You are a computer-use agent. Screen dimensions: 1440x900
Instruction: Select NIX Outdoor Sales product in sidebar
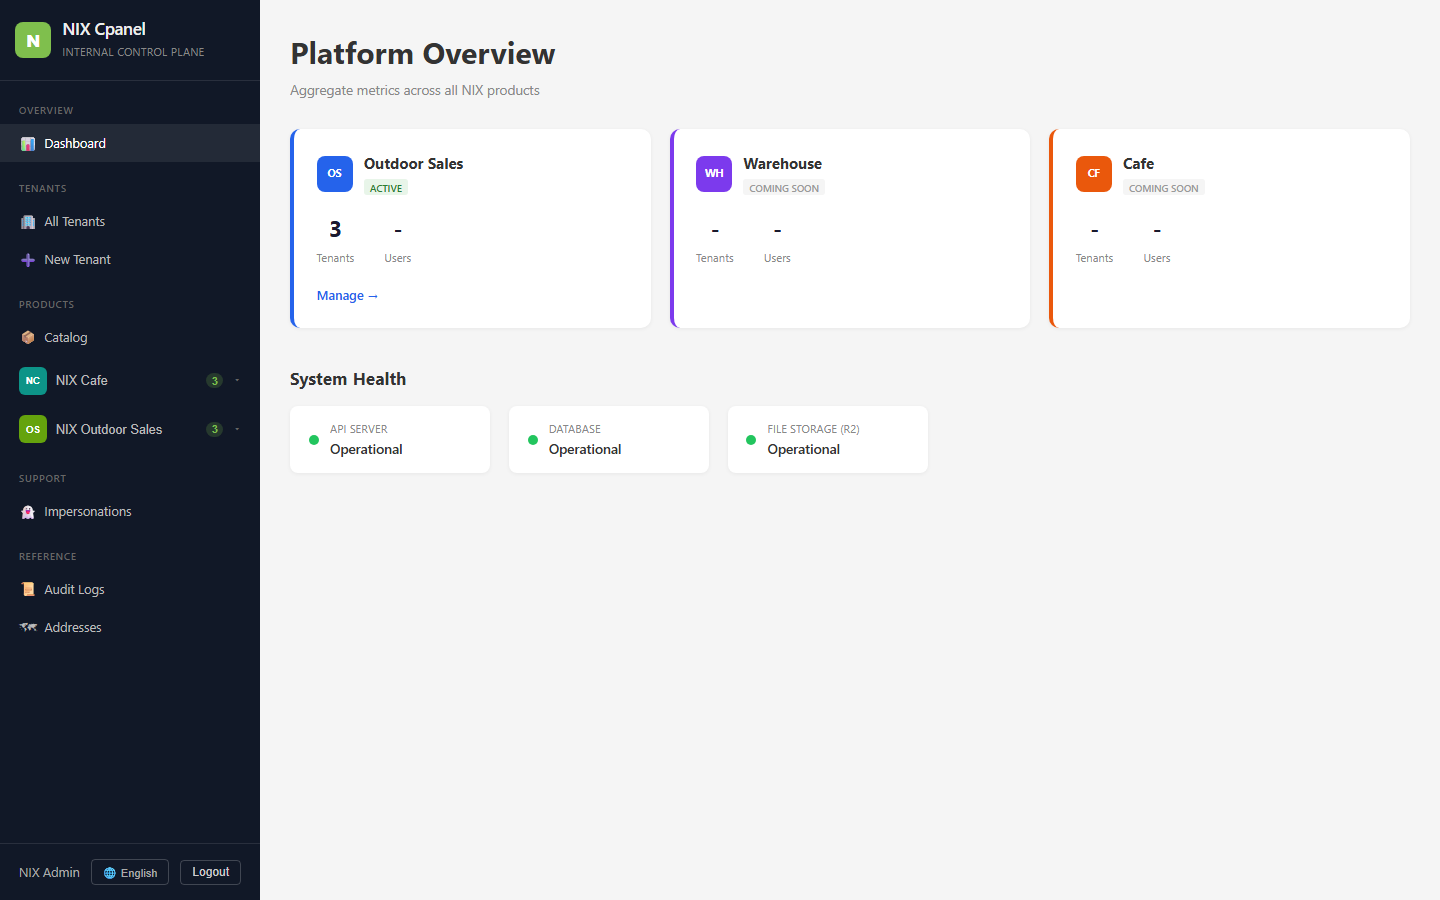130,430
